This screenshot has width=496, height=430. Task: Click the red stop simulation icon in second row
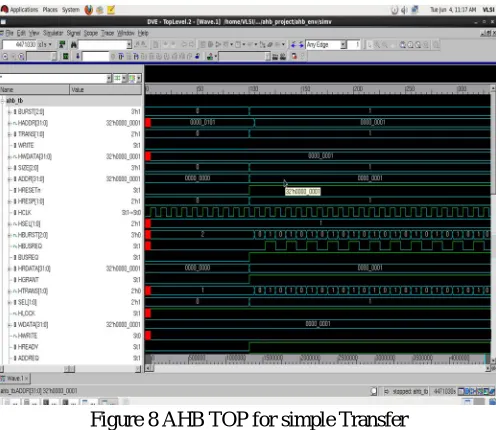click(294, 56)
